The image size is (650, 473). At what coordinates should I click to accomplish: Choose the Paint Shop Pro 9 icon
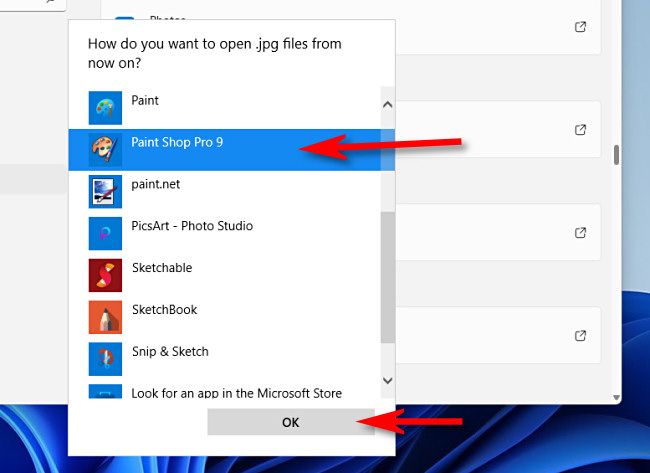point(105,150)
